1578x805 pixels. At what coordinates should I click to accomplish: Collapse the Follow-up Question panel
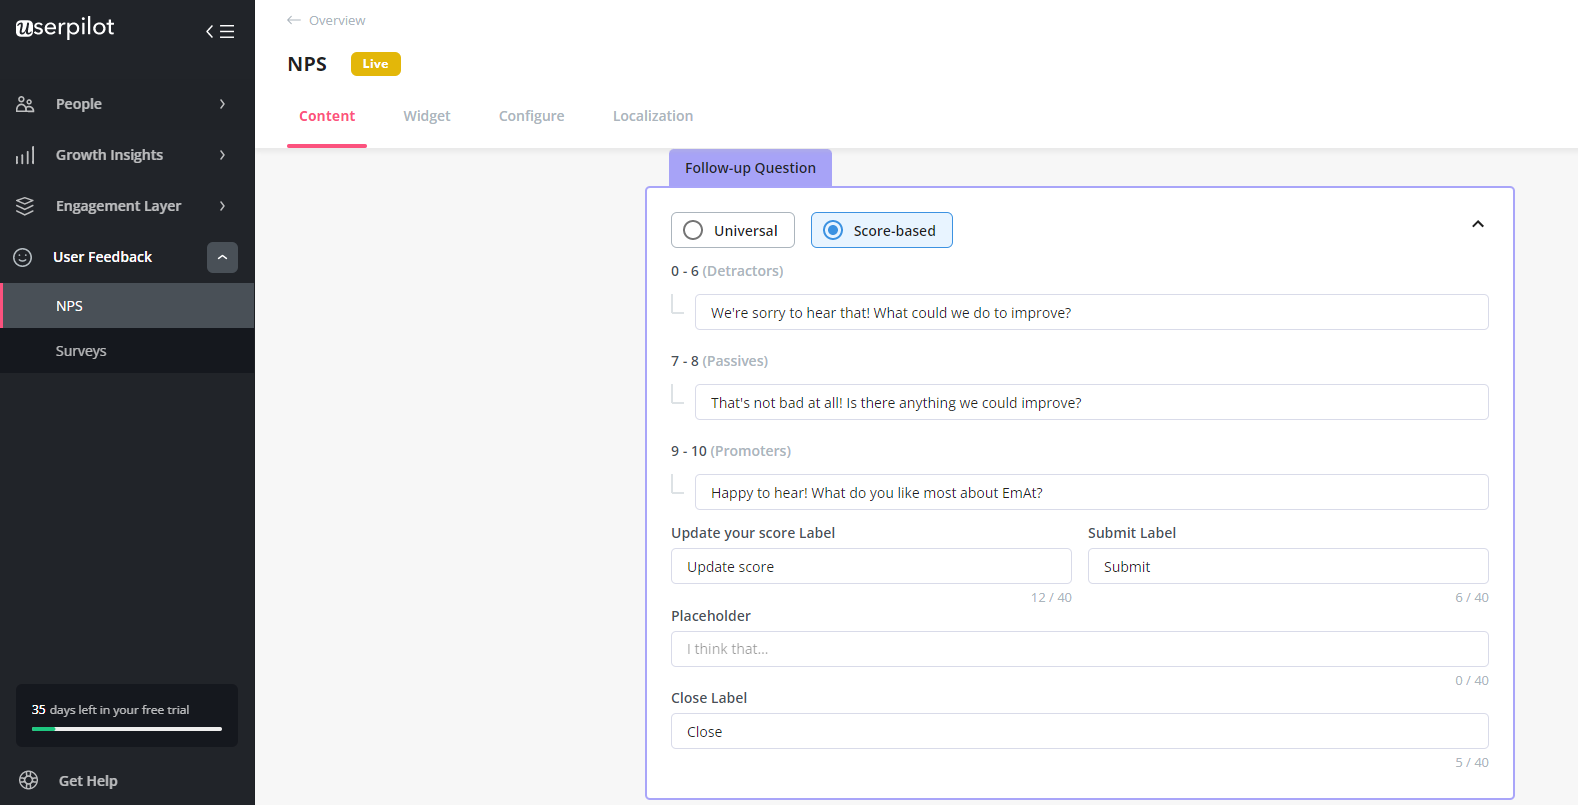(1477, 224)
